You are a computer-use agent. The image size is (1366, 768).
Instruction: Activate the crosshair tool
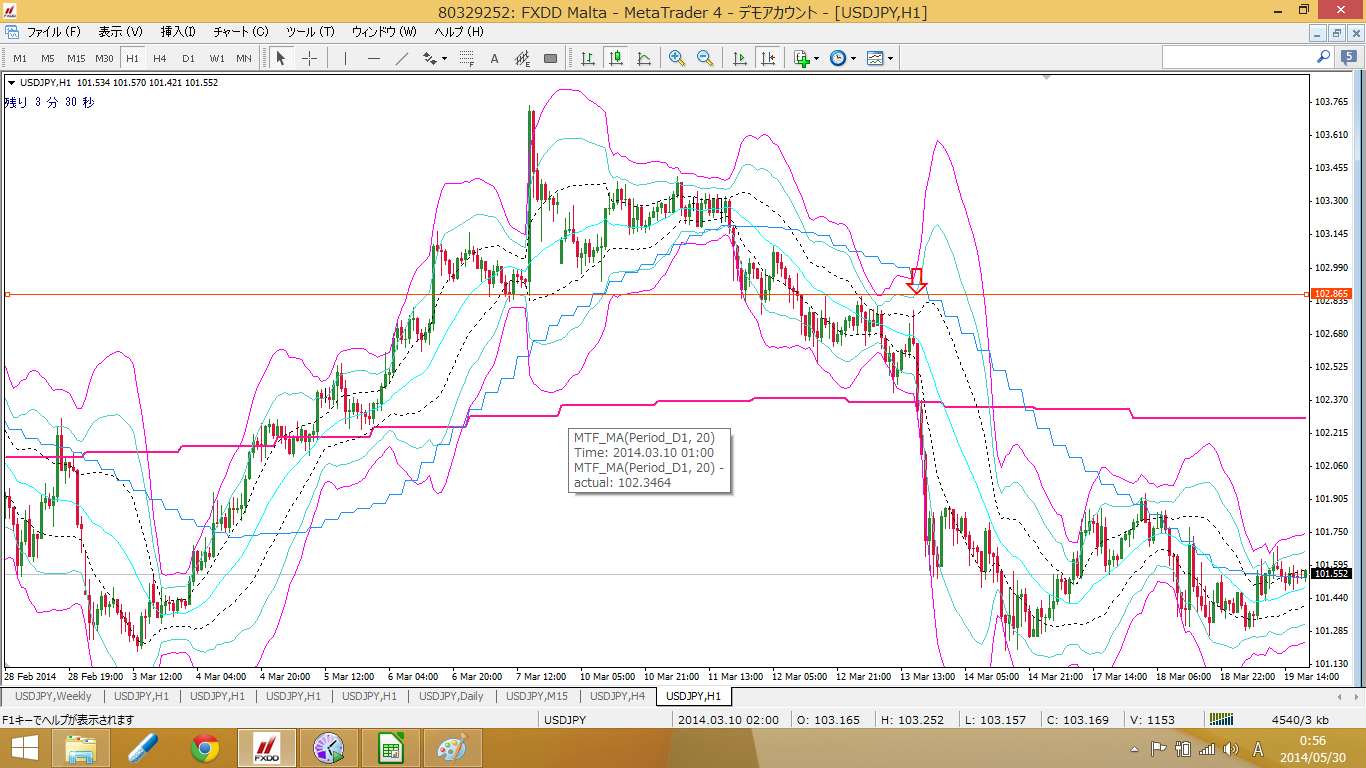click(x=309, y=58)
